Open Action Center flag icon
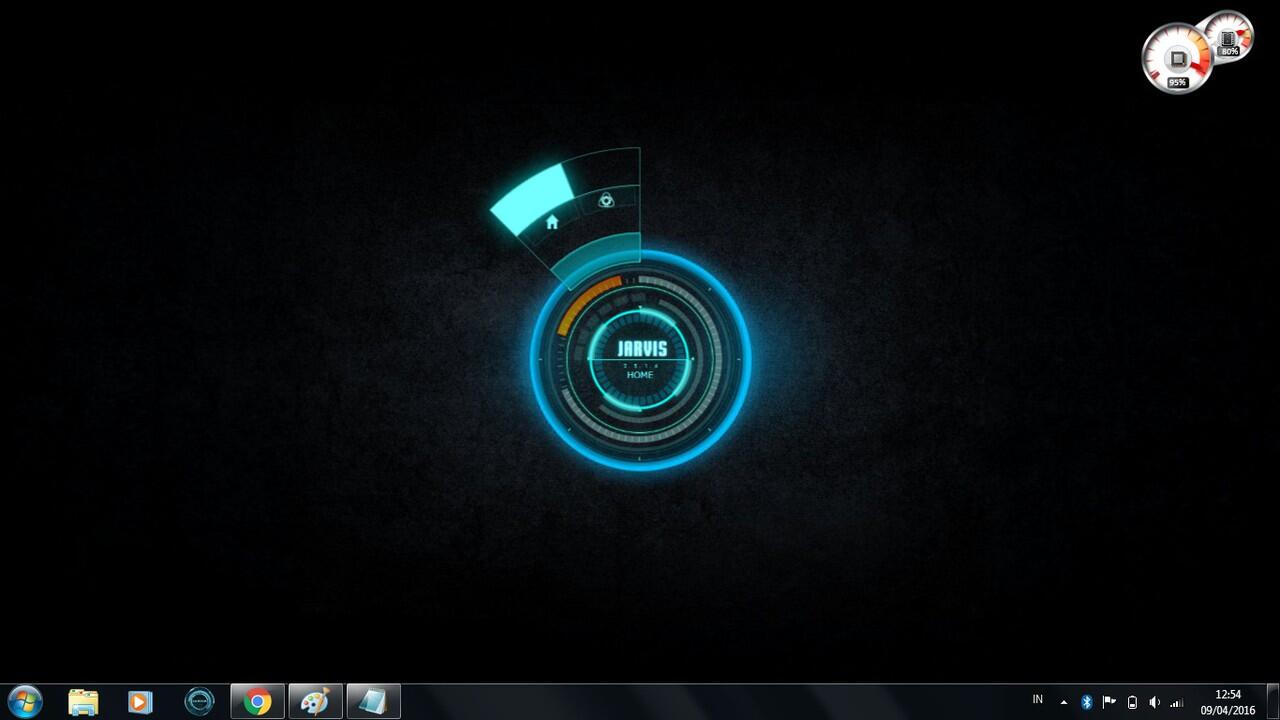Image resolution: width=1280 pixels, height=720 pixels. 1109,702
